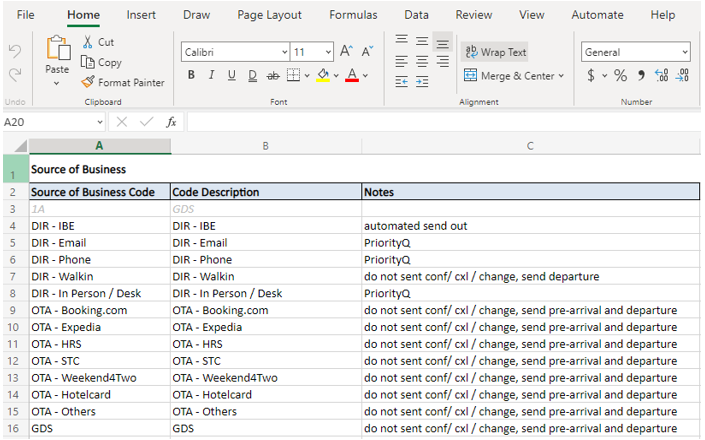This screenshot has height=440, width=705.
Task: Align text left
Action: click(x=402, y=61)
